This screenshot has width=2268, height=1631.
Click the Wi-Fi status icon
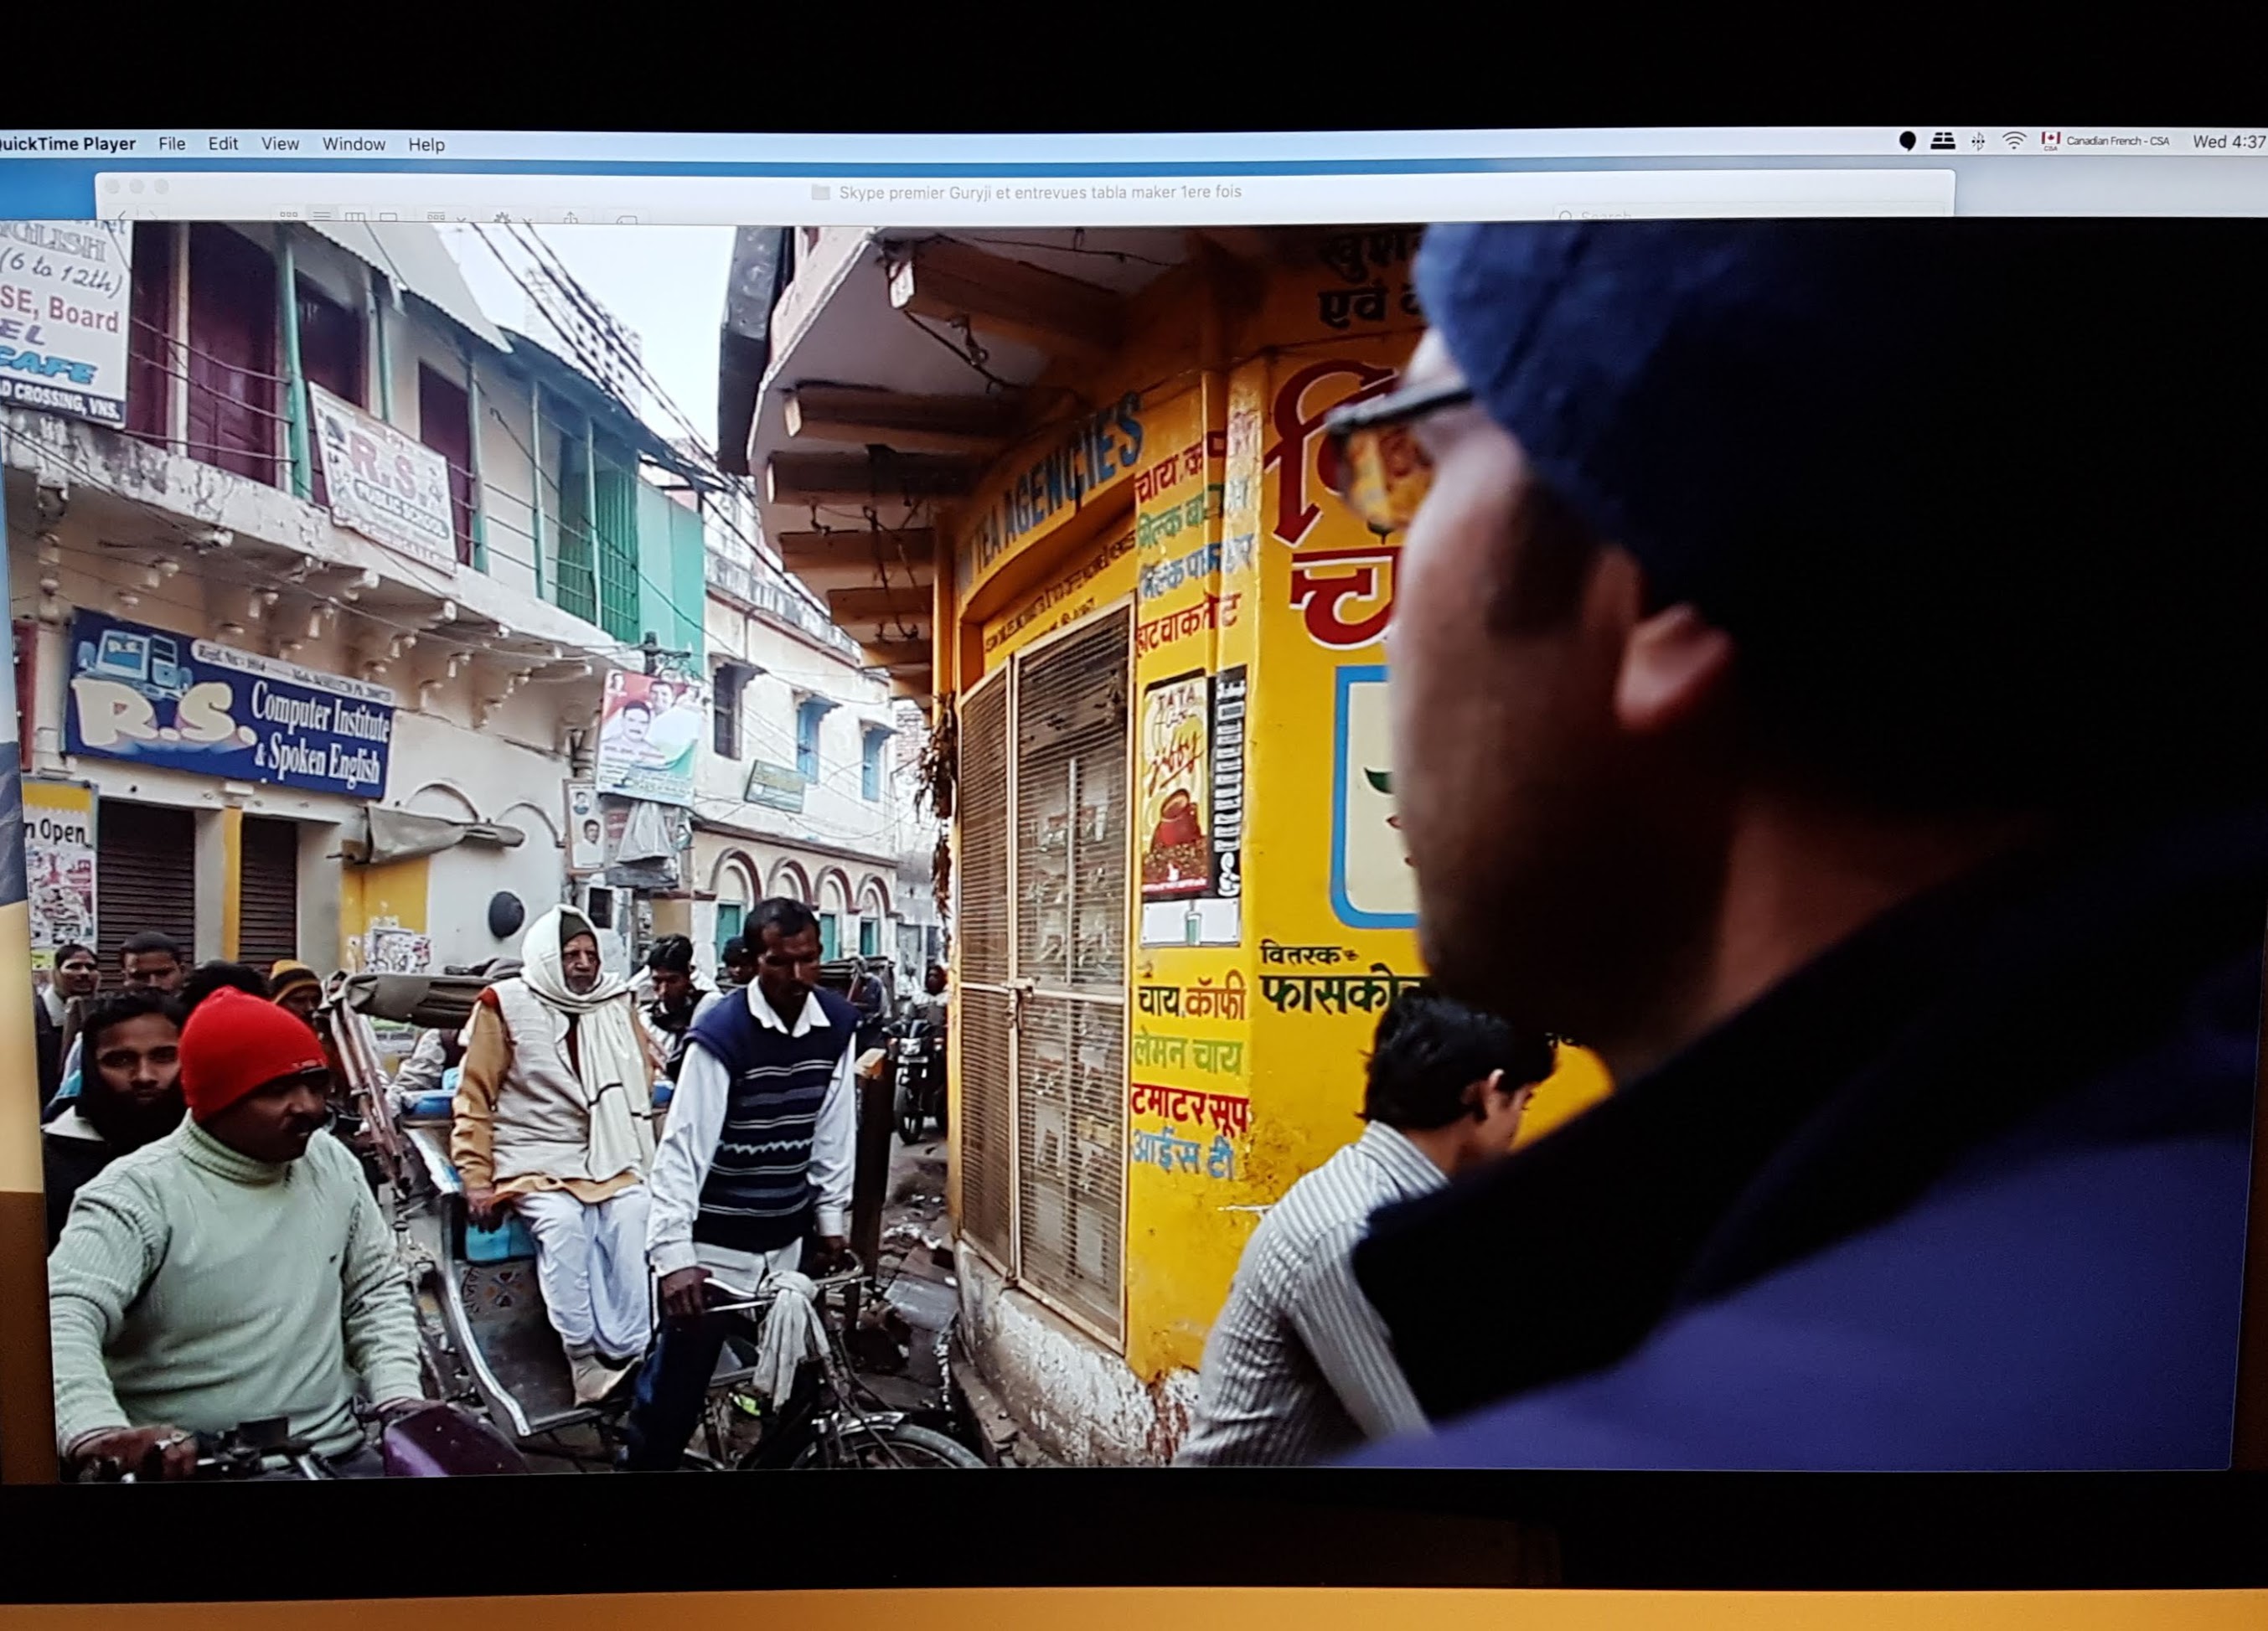point(2013,141)
